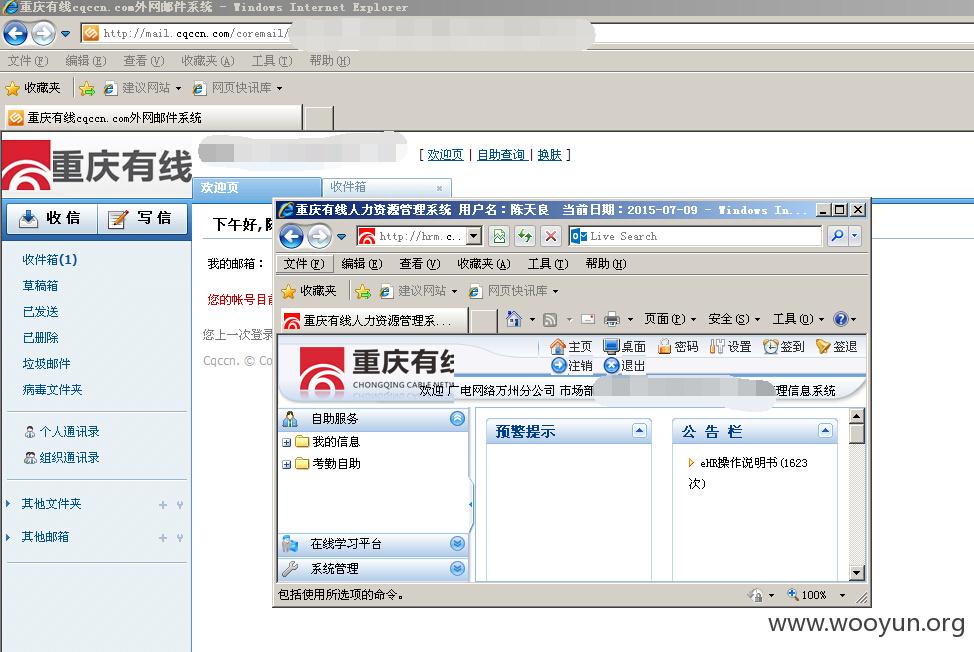This screenshot has width=974, height=652.
Task: Open 文件(F) menu in mail browser window
Action: tap(28, 61)
